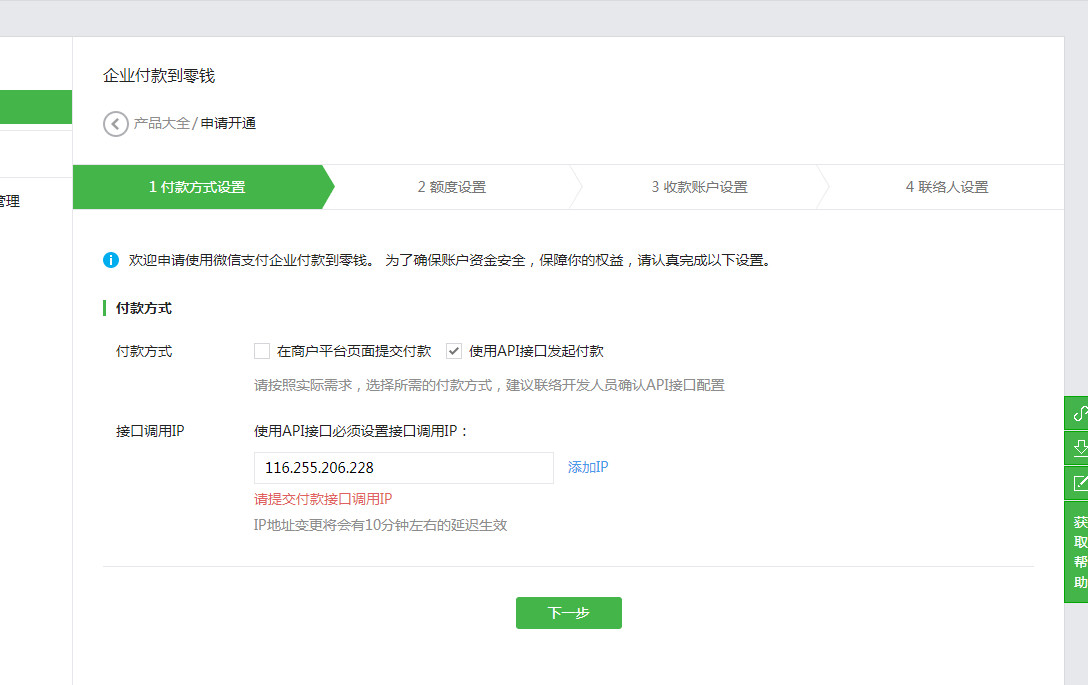The width and height of the screenshot is (1088, 685).
Task: Navigate to 产品大全 breadcrumb link
Action: [161, 124]
